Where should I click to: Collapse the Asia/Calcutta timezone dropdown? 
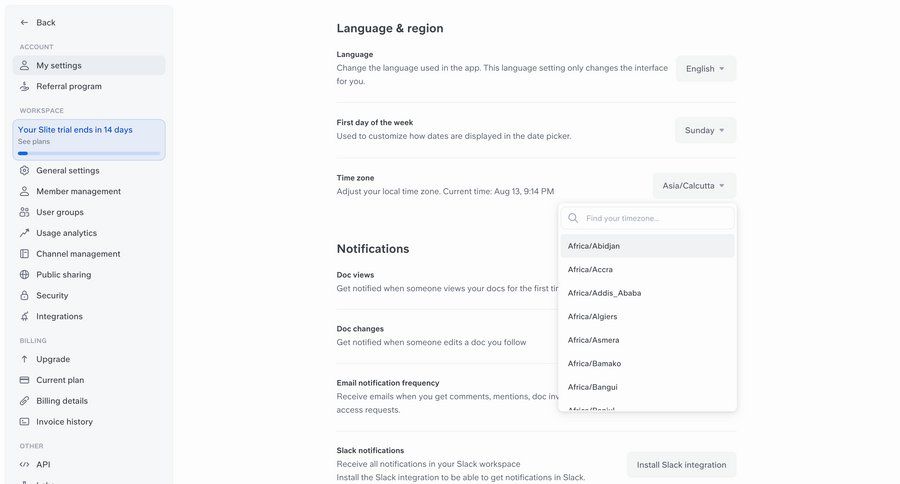pos(695,186)
